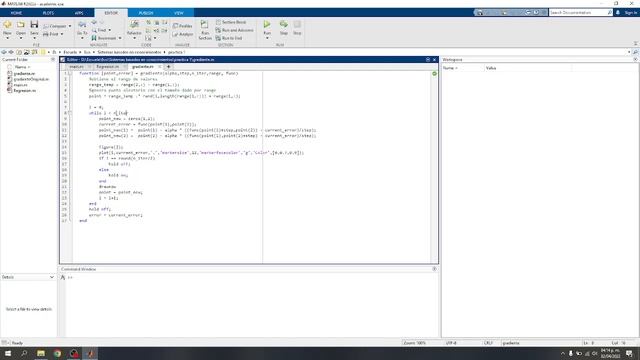Screen dimensions: 640x360
Task: Open Chrome from the Windows taskbar
Action: [x=57, y=353]
